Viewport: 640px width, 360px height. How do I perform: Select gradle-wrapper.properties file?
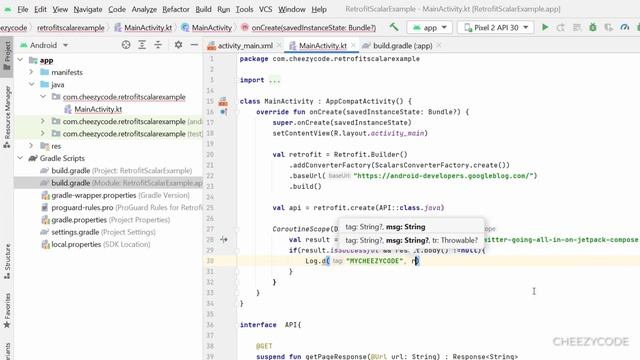116,195
